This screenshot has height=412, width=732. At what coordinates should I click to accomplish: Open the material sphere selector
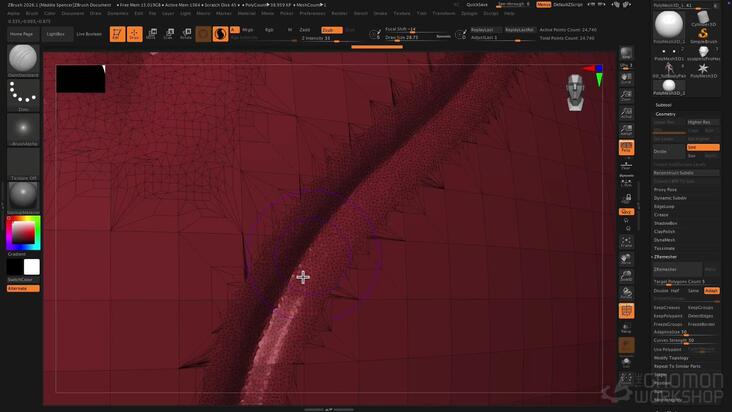click(x=23, y=196)
